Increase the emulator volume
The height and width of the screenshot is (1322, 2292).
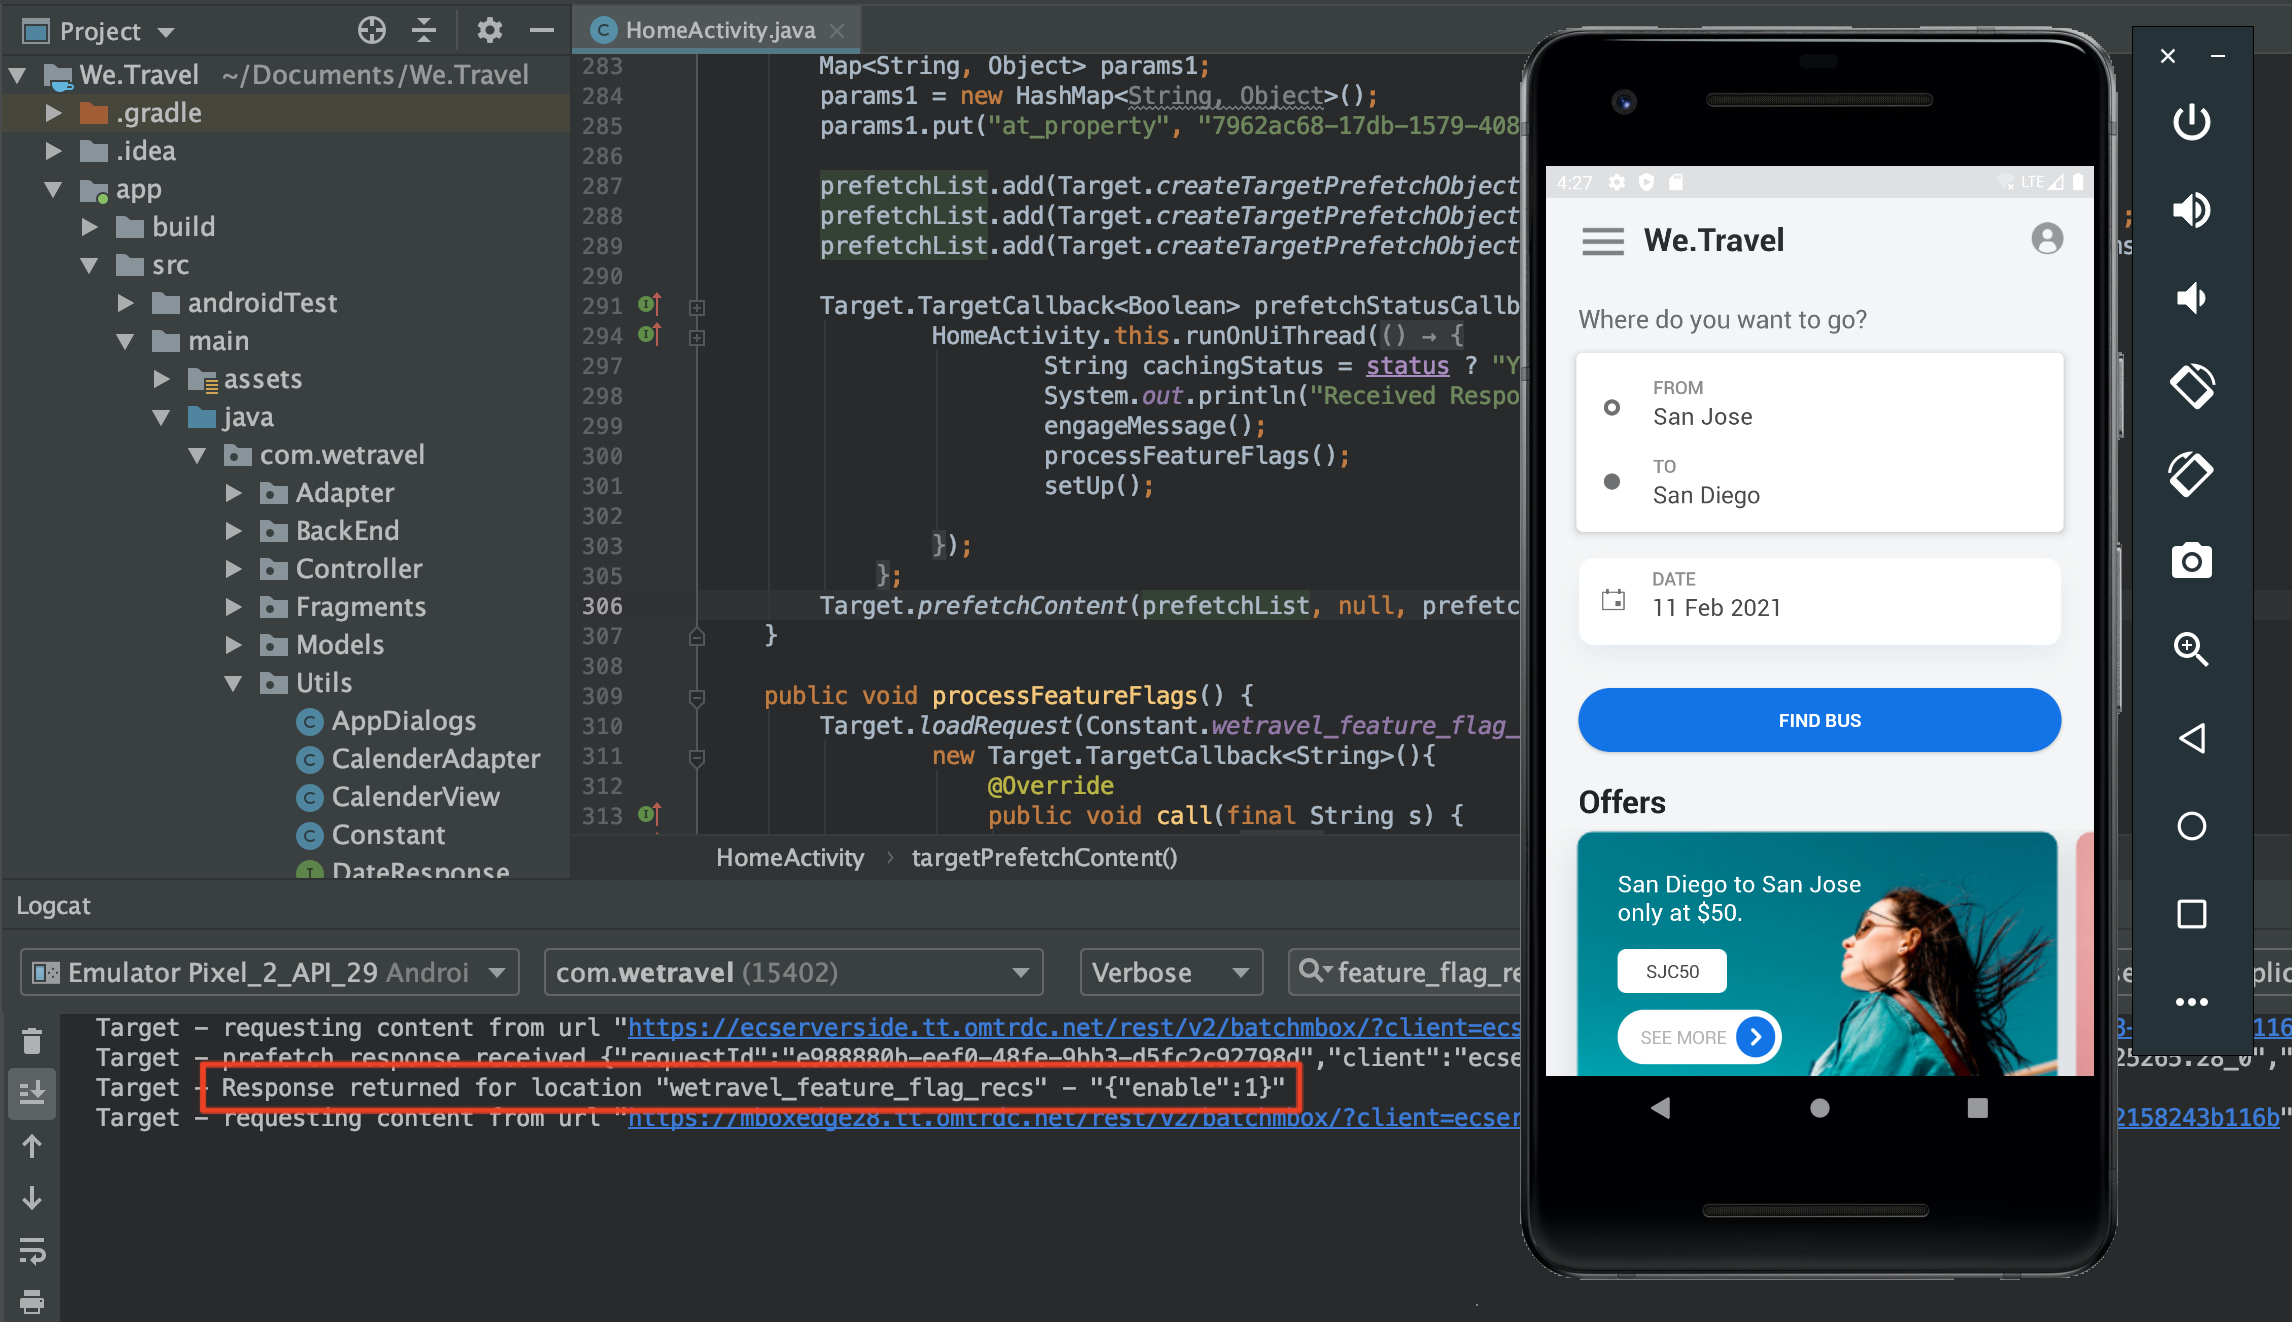pos(2191,209)
